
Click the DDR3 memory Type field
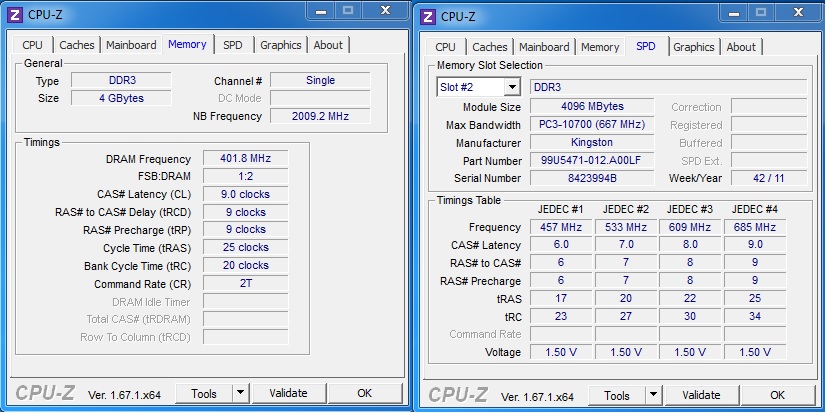click(x=121, y=80)
